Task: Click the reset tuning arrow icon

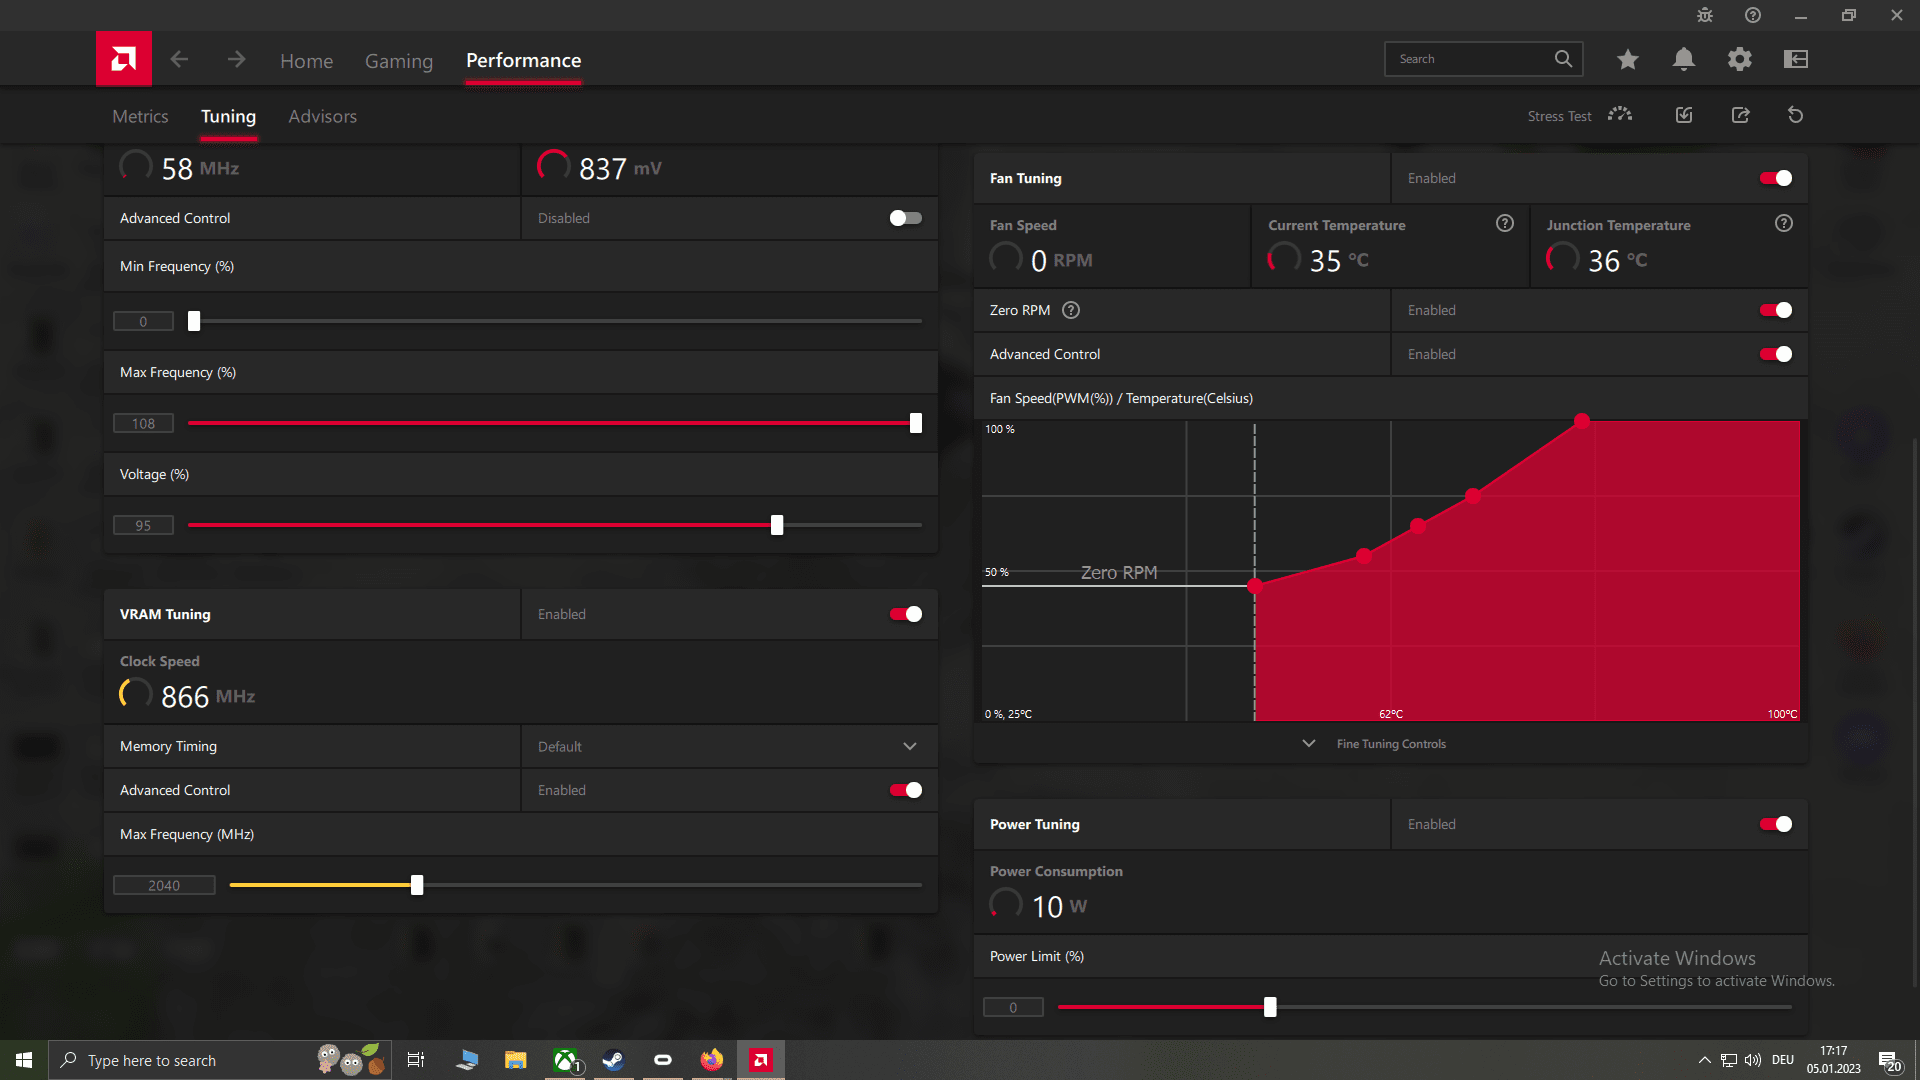Action: point(1795,115)
